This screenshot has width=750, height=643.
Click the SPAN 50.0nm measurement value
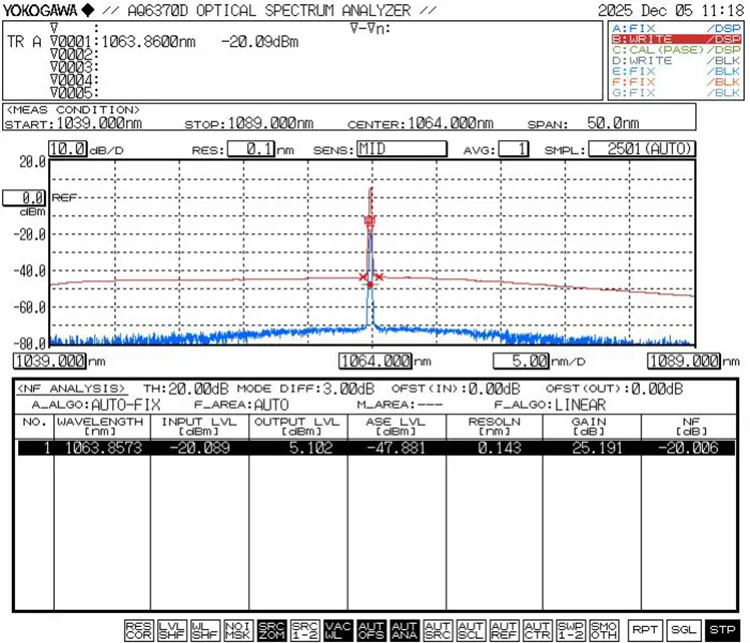(x=613, y=123)
